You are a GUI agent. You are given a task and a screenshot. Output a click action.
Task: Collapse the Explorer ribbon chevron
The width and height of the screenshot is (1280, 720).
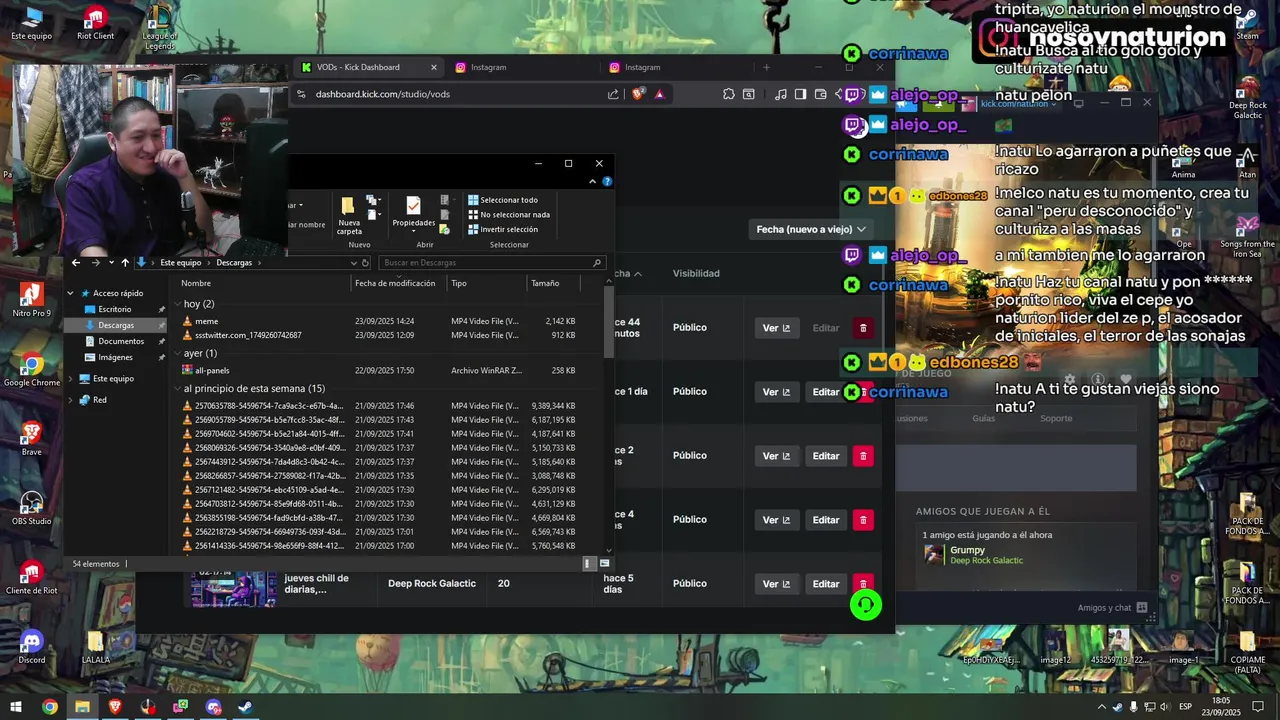pyautogui.click(x=592, y=182)
